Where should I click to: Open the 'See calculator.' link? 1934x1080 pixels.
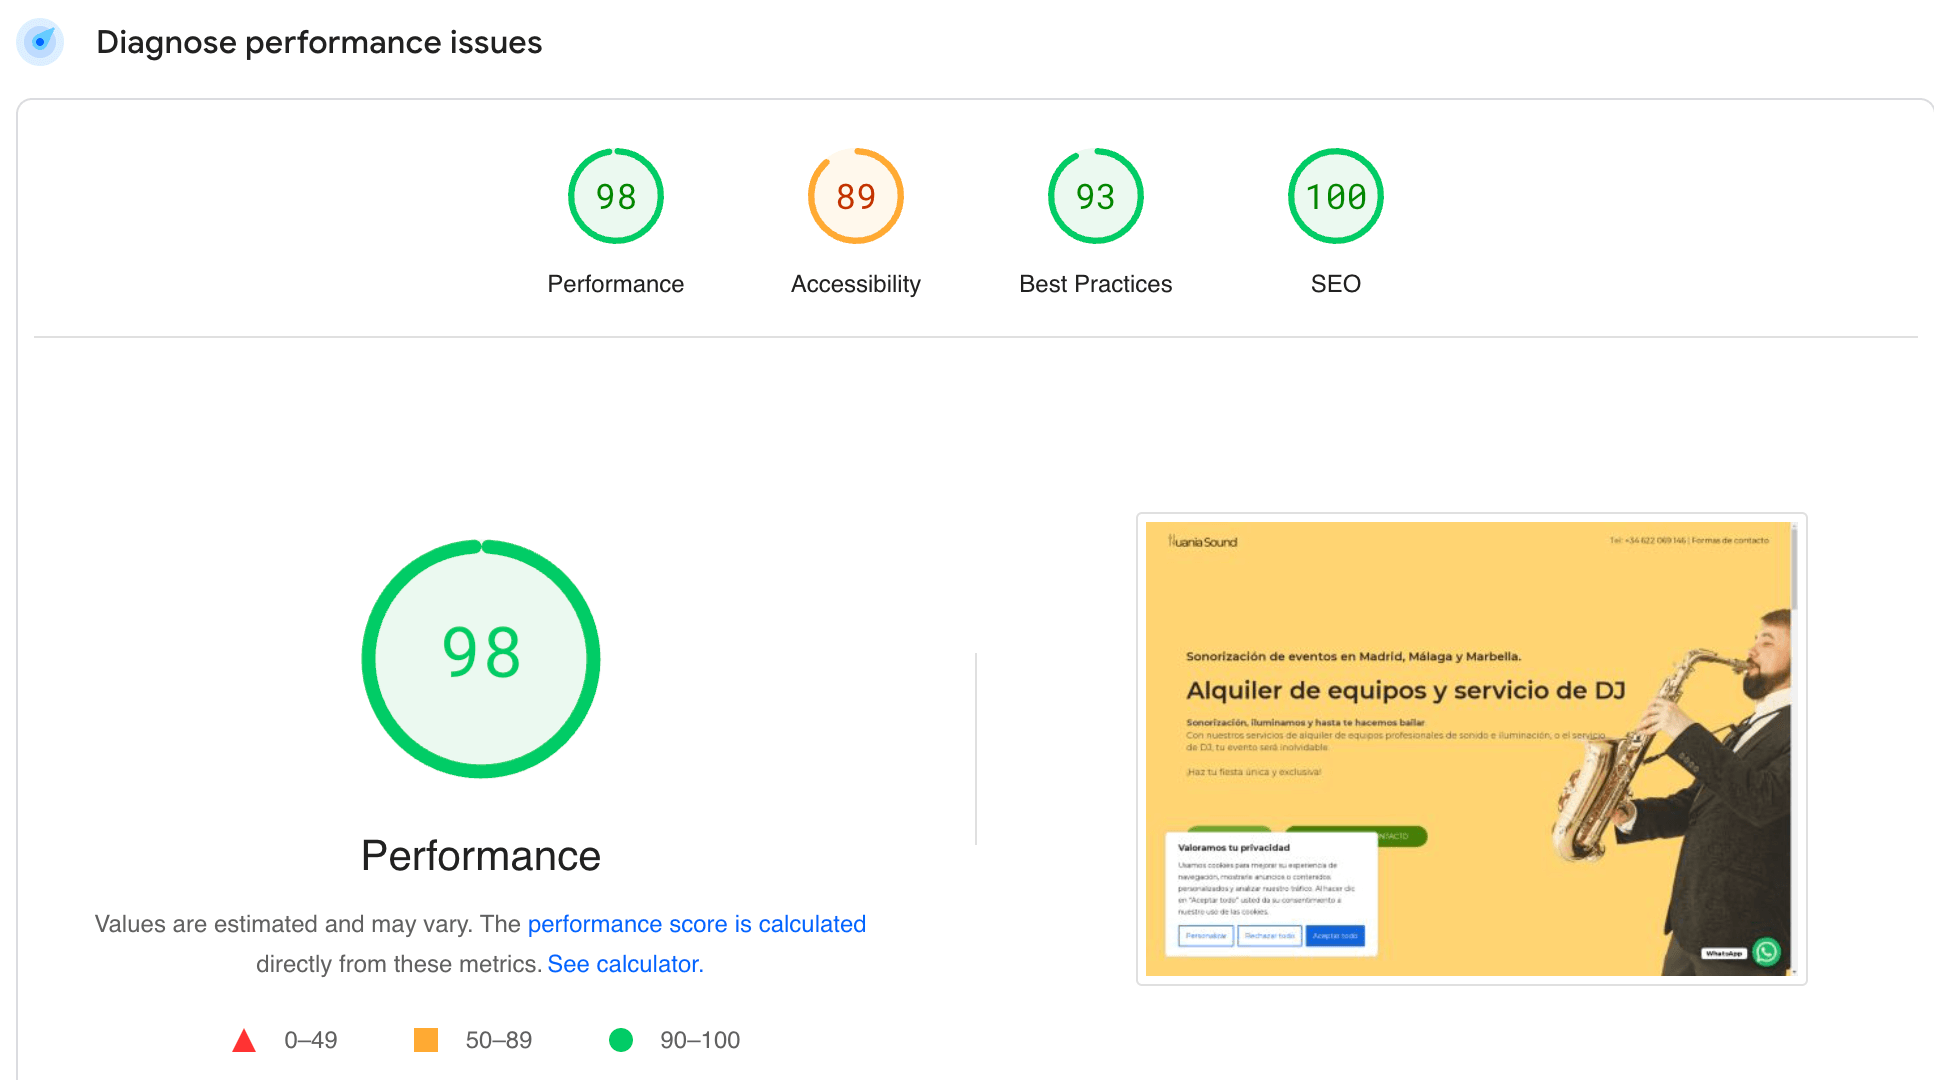click(625, 964)
